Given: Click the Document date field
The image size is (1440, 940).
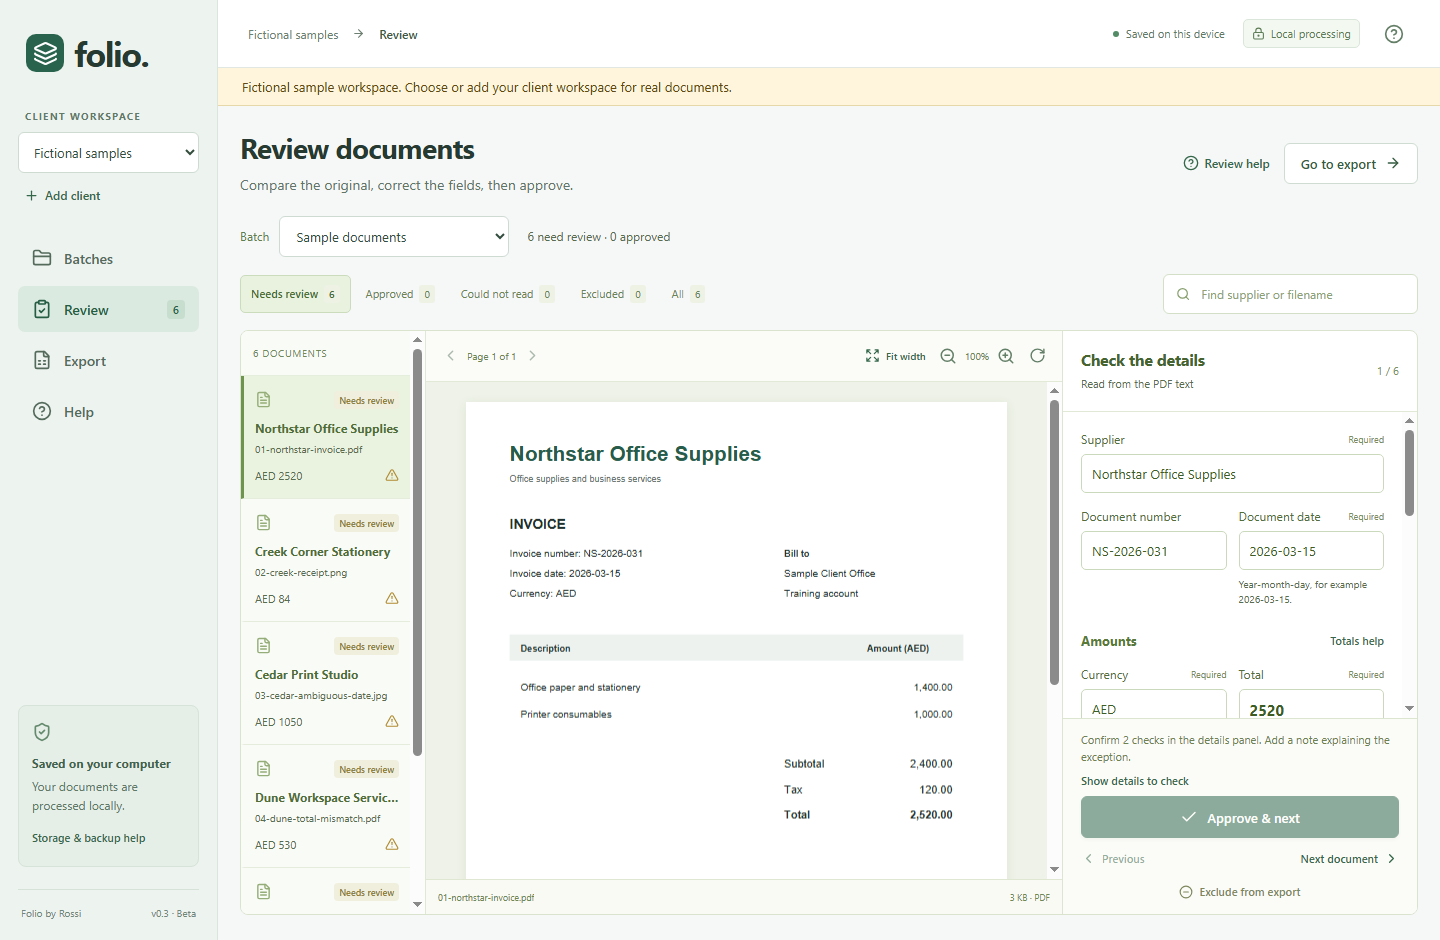Looking at the screenshot, I should tap(1311, 551).
